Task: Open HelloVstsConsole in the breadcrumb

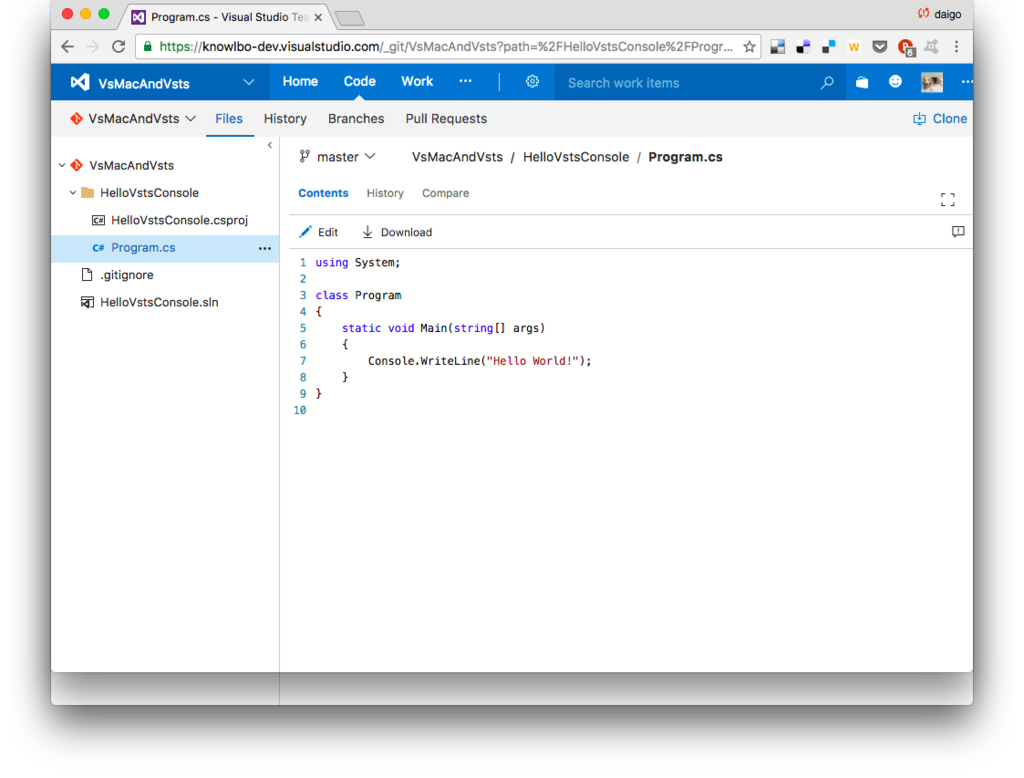Action: (576, 157)
